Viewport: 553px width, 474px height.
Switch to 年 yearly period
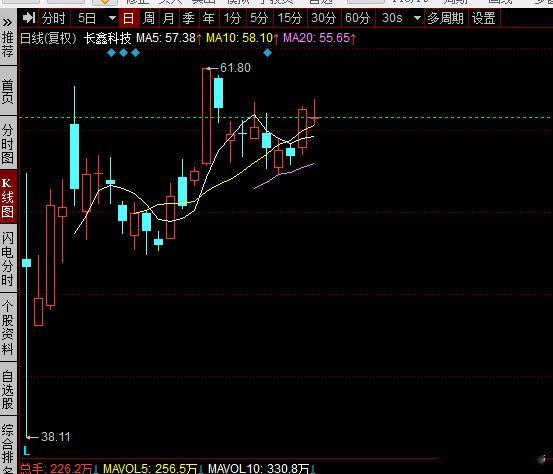(x=209, y=18)
